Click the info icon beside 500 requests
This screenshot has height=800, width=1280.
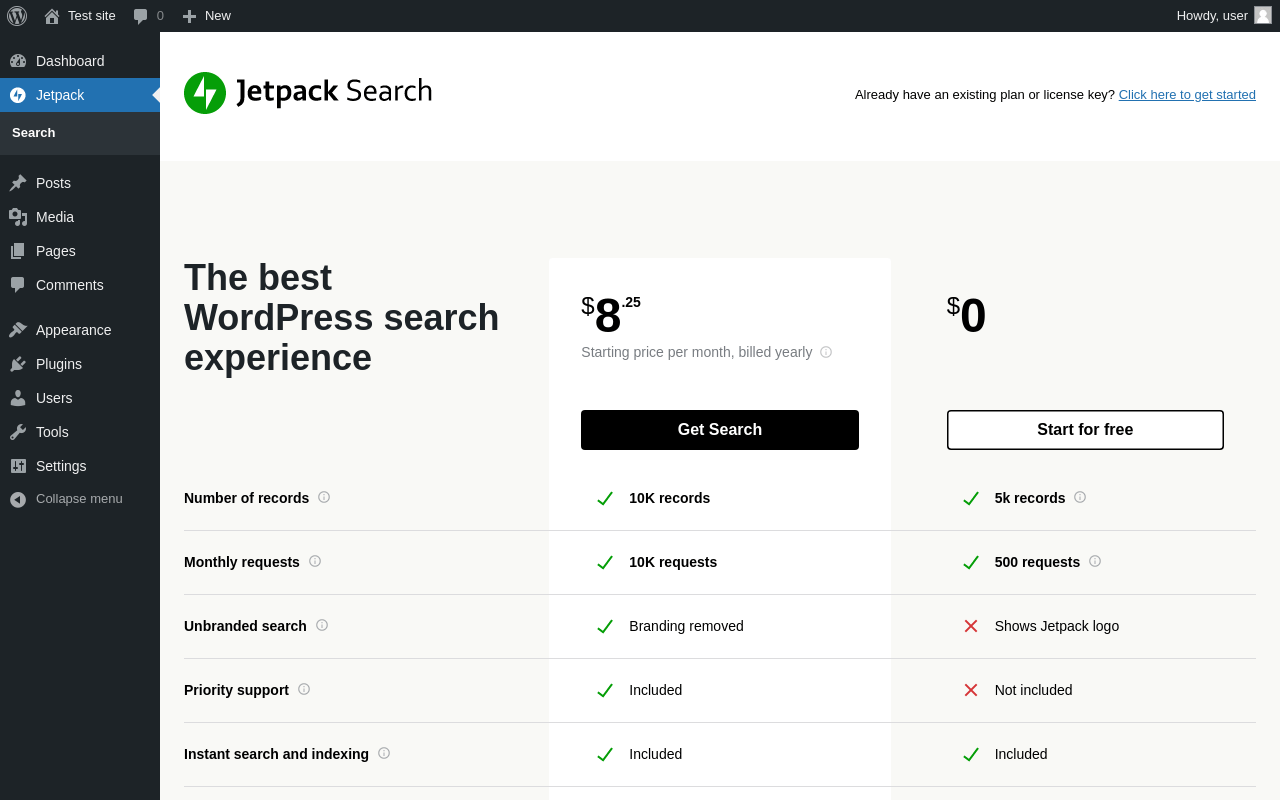tap(1095, 561)
